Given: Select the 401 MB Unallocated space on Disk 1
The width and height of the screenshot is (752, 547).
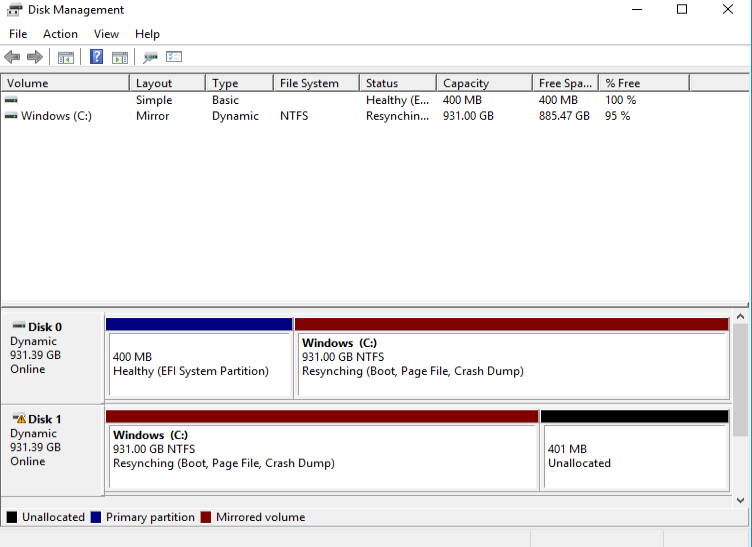Looking at the screenshot, I should [x=634, y=456].
